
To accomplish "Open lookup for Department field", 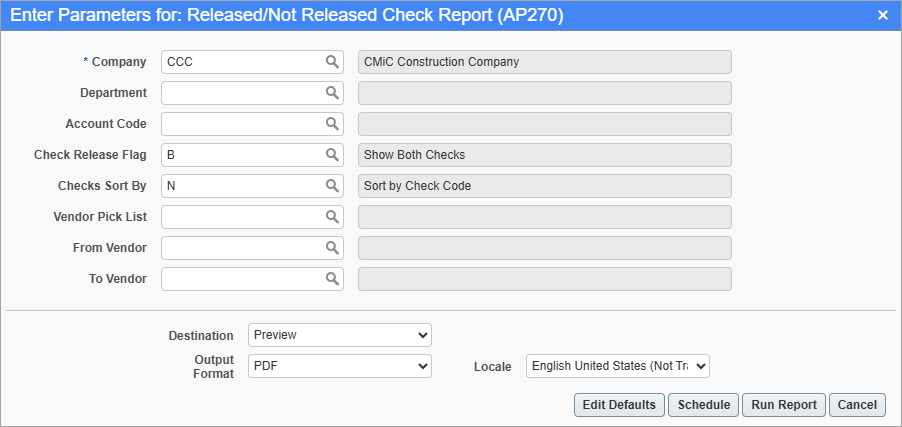I will pyautogui.click(x=332, y=93).
